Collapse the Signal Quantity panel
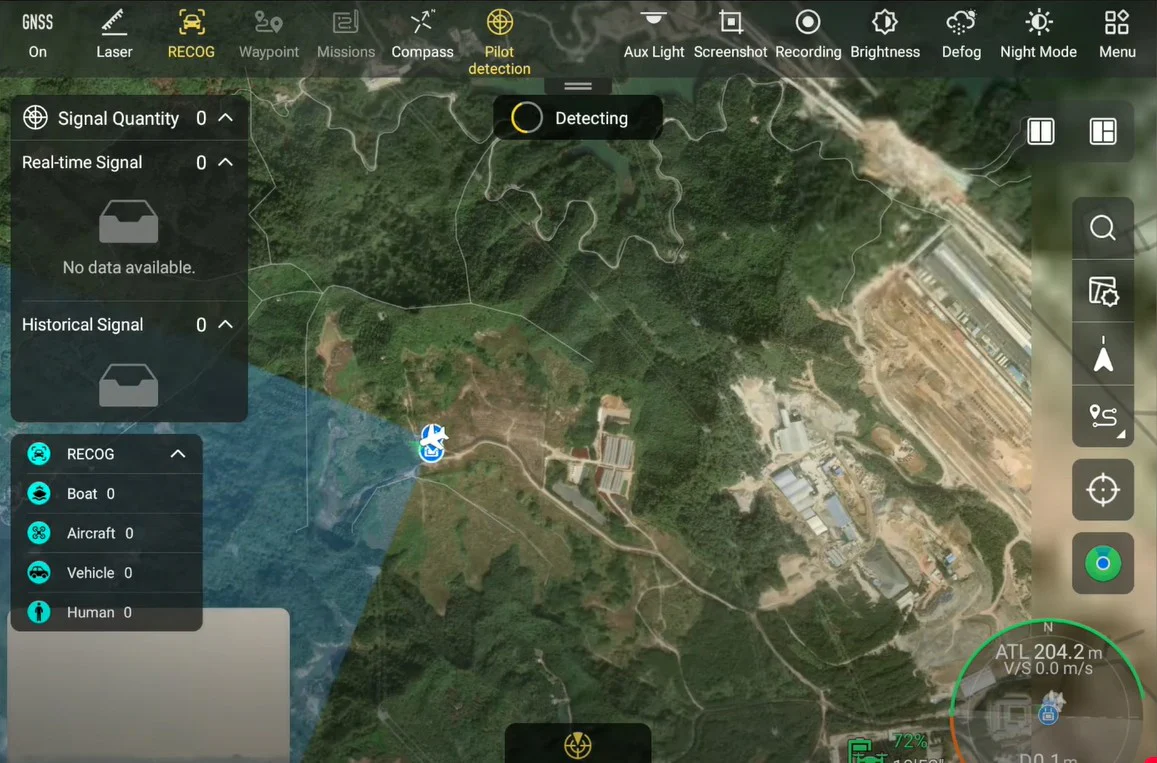The image size is (1157, 763). tap(226, 118)
